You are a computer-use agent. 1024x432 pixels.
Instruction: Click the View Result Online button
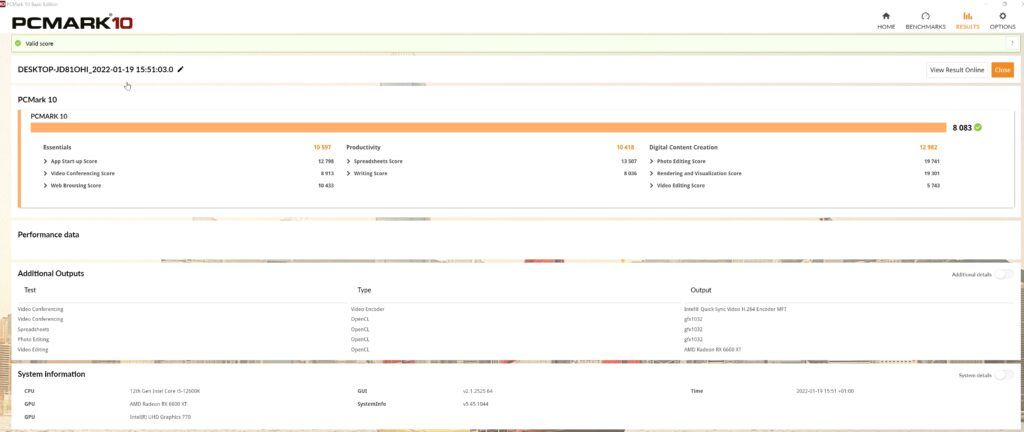click(x=957, y=70)
